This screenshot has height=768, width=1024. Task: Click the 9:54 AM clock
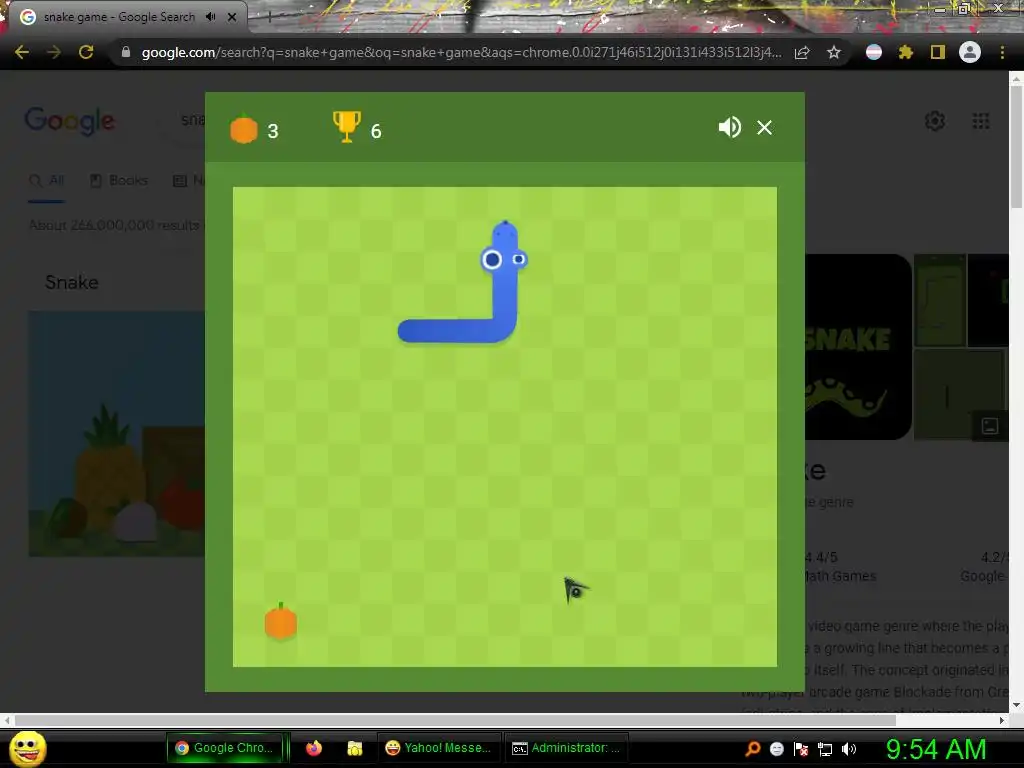935,749
